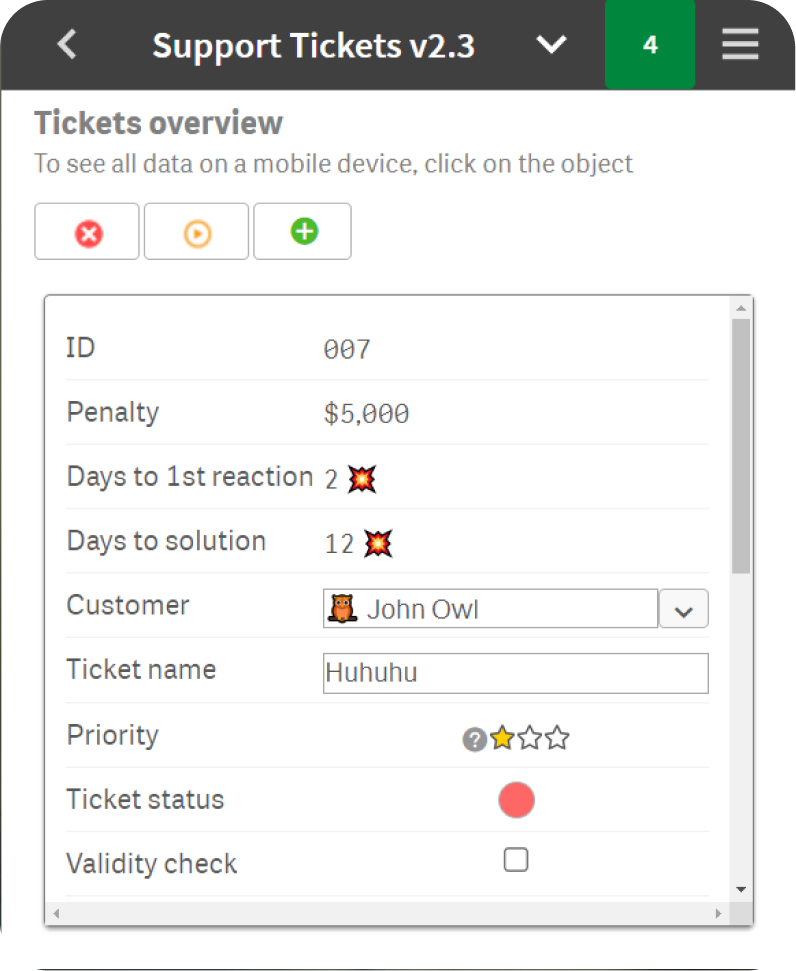Open the sheet chevron next to title
The height and width of the screenshot is (971, 796).
(551, 45)
